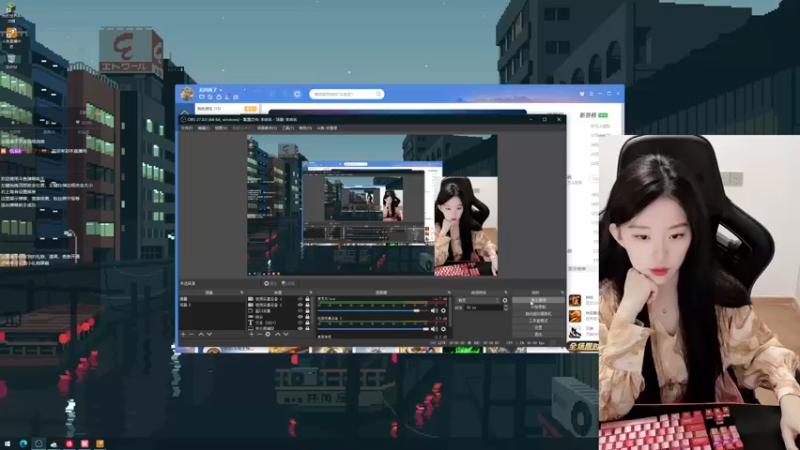Open the orange app icon on the taskbar
Viewport: 800px width, 450px height.
[x=100, y=444]
